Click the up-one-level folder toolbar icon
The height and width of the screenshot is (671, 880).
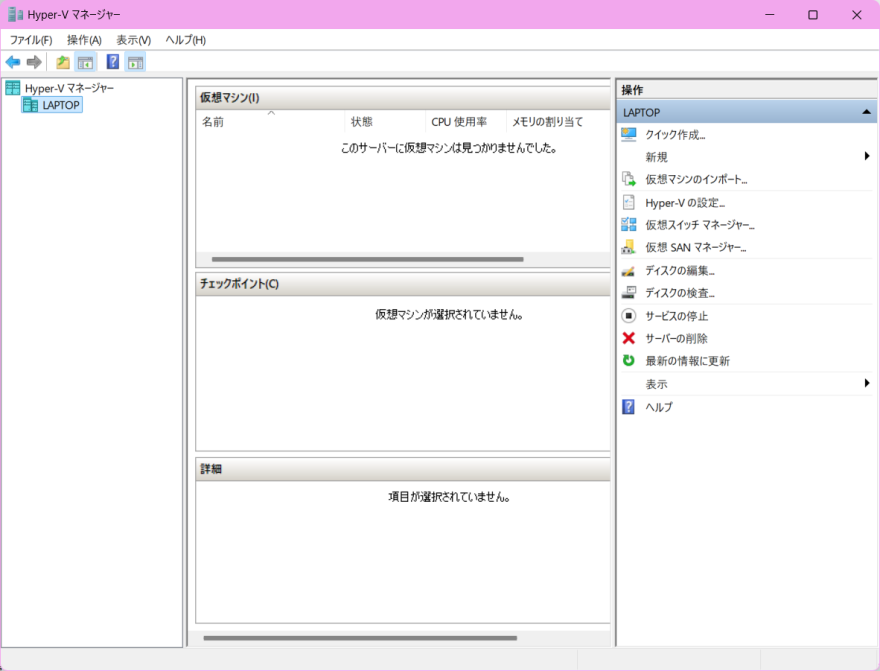(x=63, y=62)
